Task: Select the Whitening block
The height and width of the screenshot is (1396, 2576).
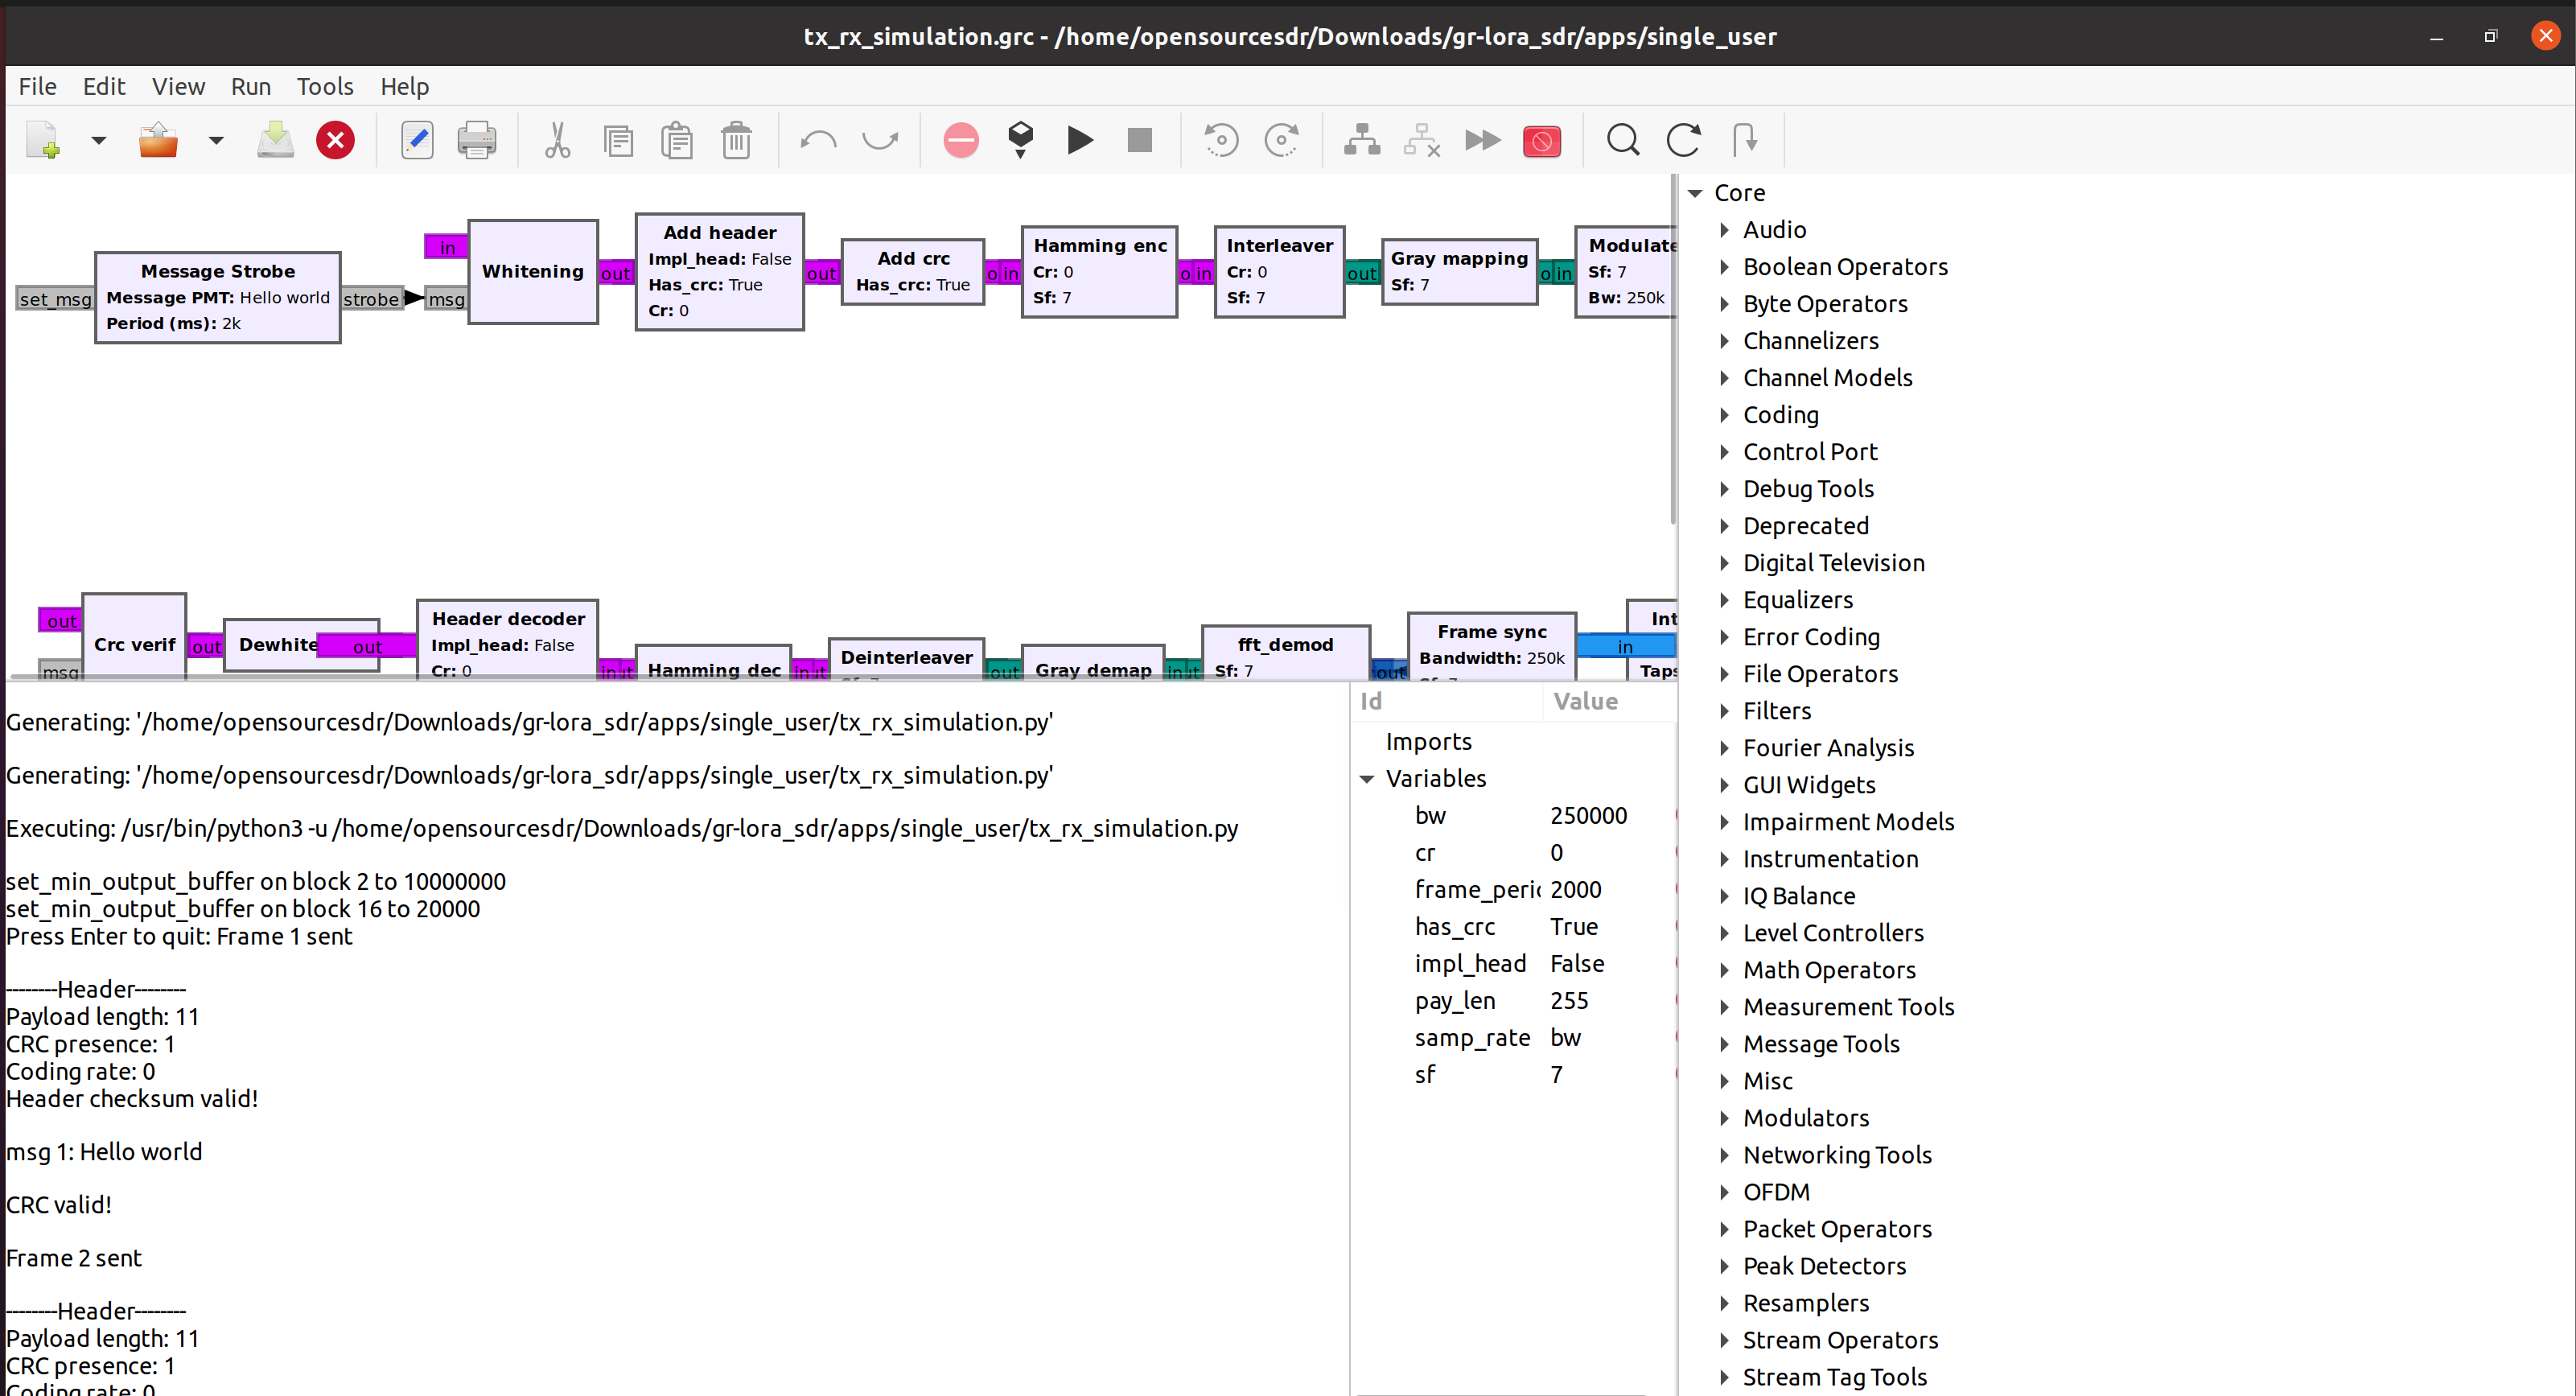Action: click(x=532, y=272)
